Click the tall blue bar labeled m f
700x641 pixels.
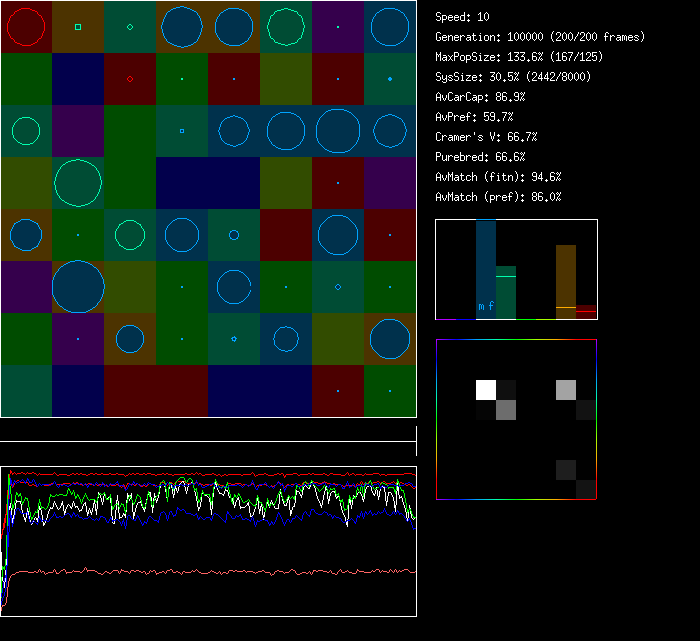coord(486,268)
